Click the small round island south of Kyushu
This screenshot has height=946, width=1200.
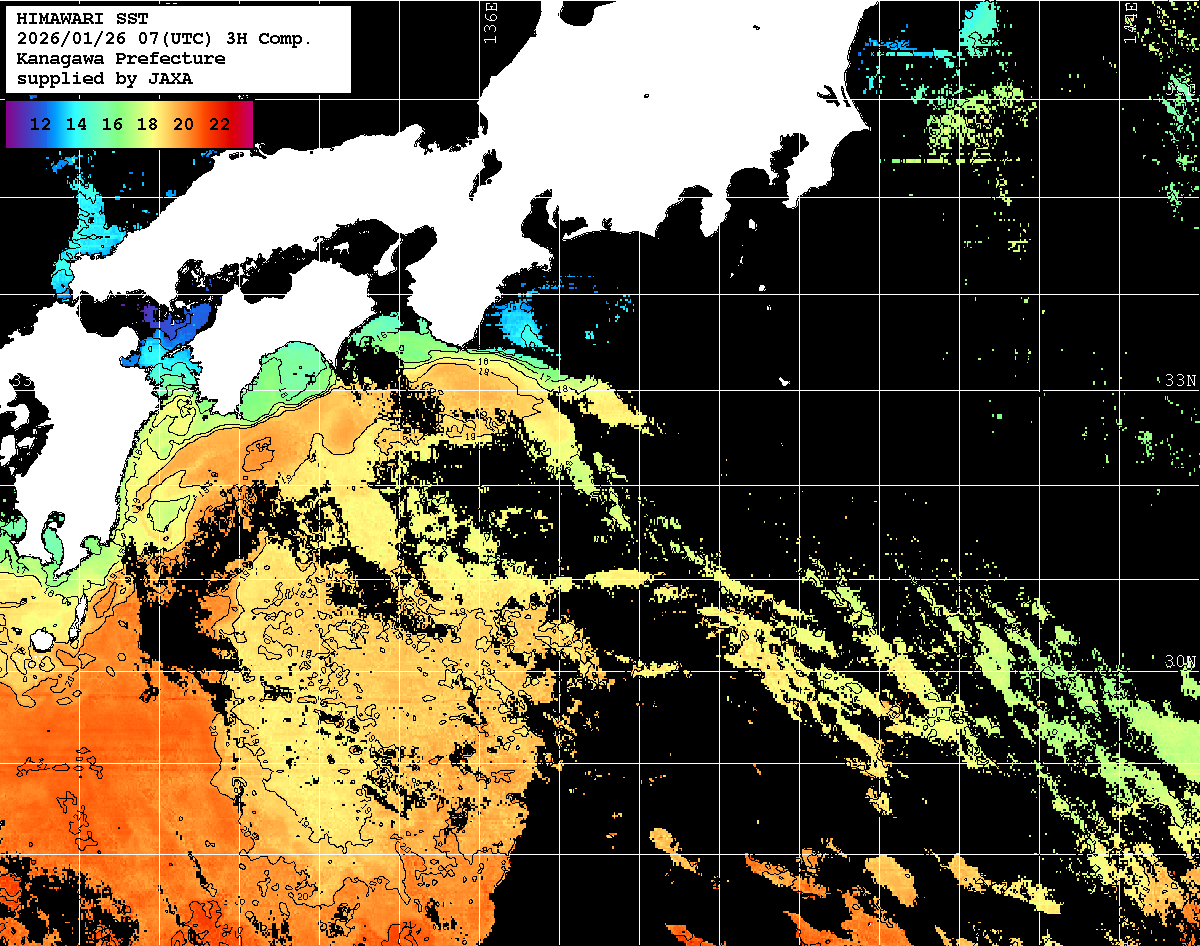pyautogui.click(x=41, y=640)
